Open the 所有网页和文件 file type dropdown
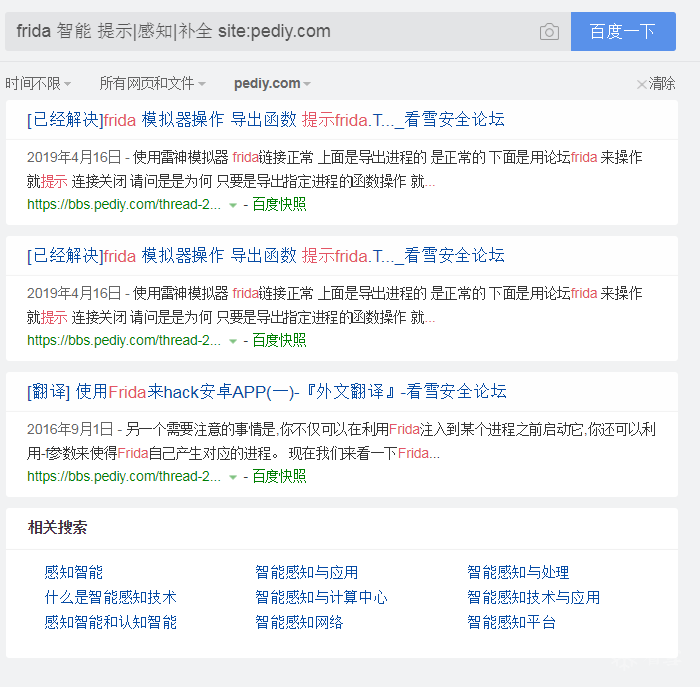The image size is (700, 687). coord(152,83)
